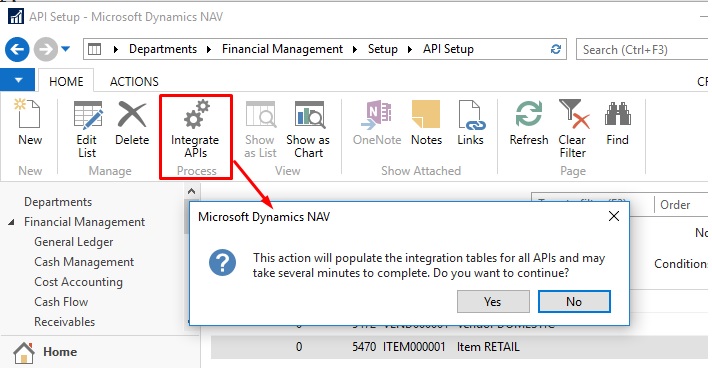Click the address bar root icon
This screenshot has width=712, height=371.
pos(94,49)
